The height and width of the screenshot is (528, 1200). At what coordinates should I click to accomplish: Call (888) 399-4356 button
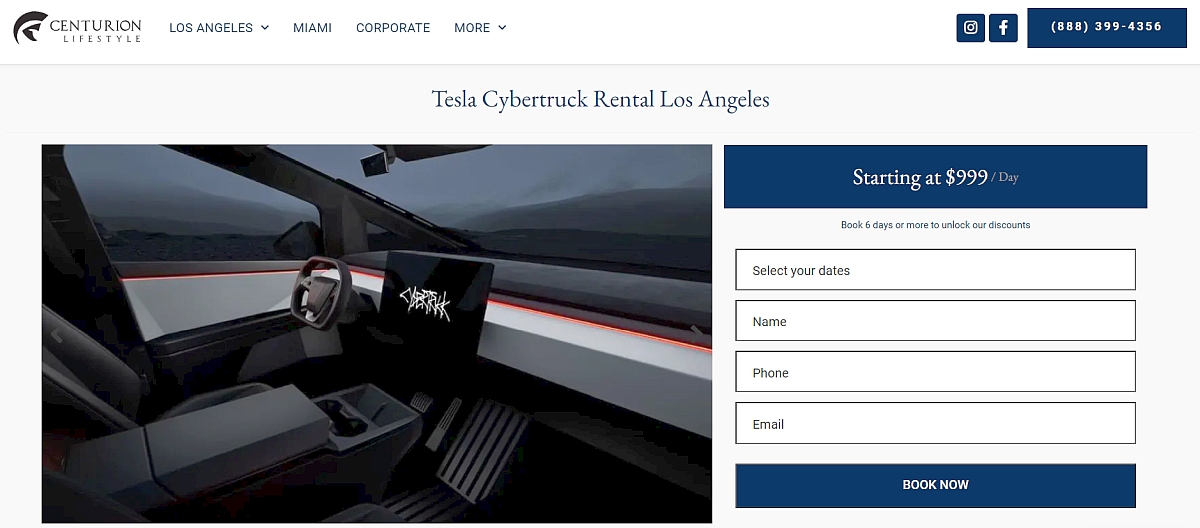pyautogui.click(x=1106, y=28)
